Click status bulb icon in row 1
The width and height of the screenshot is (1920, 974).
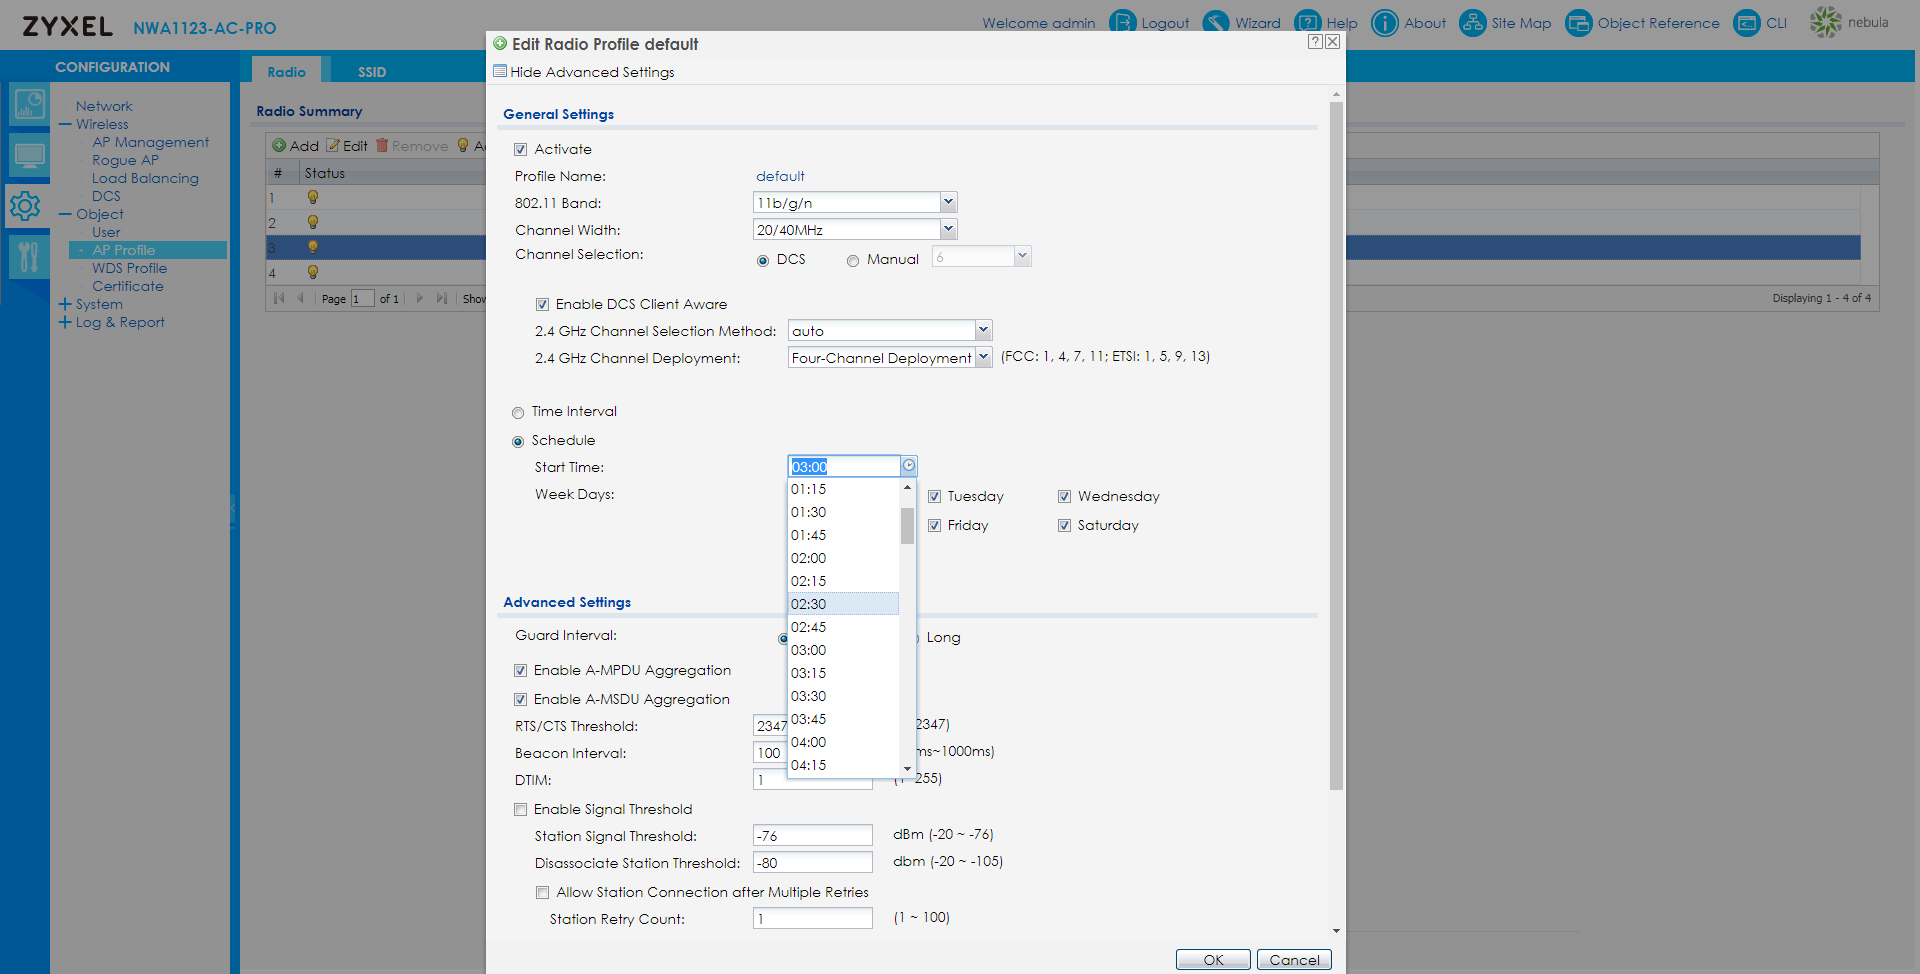coord(313,198)
